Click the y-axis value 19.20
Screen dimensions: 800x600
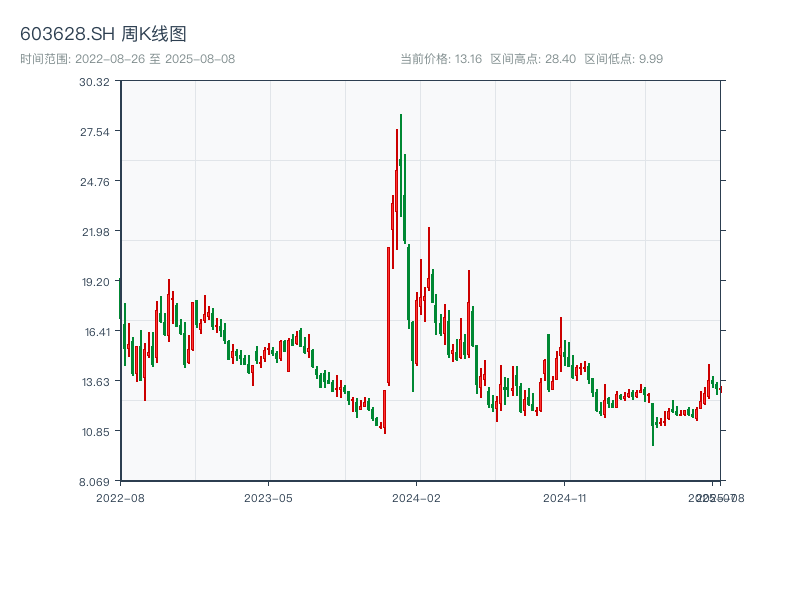coord(96,282)
